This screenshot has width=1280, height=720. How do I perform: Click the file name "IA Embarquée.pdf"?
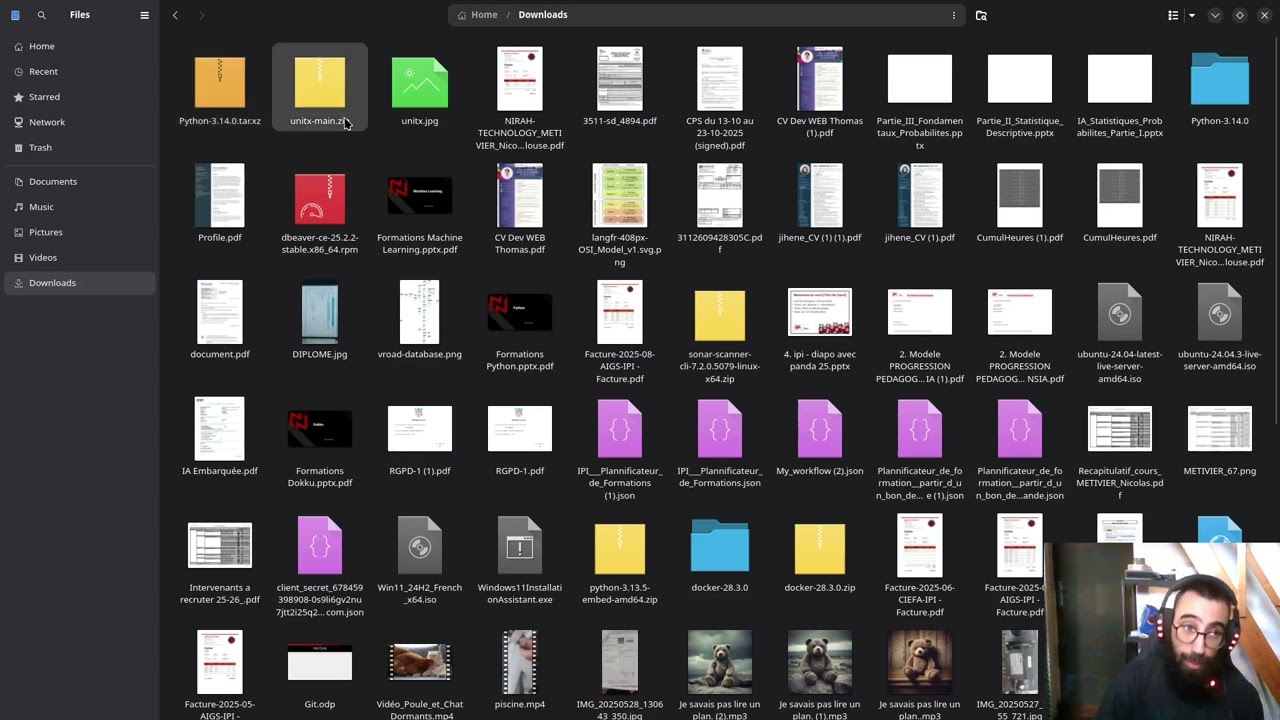coord(220,471)
